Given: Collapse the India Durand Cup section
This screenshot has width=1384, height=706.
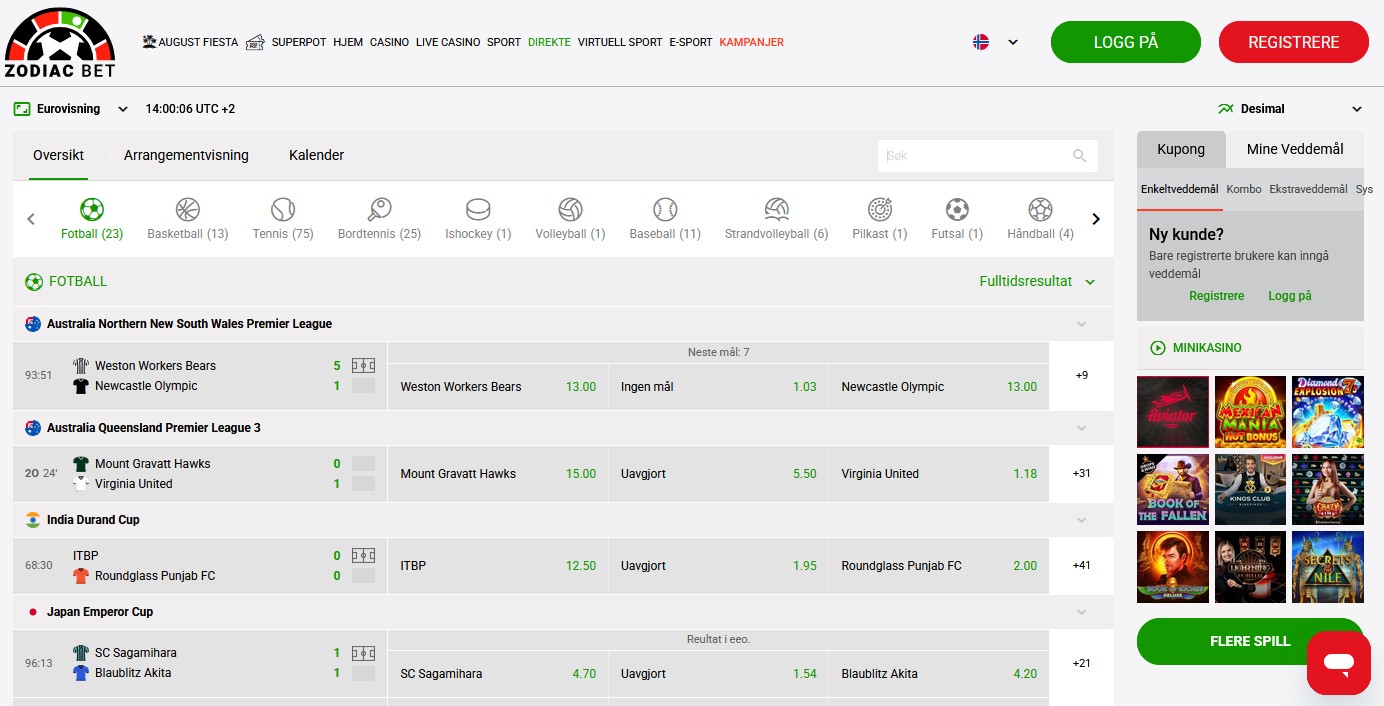Looking at the screenshot, I should (x=1081, y=520).
